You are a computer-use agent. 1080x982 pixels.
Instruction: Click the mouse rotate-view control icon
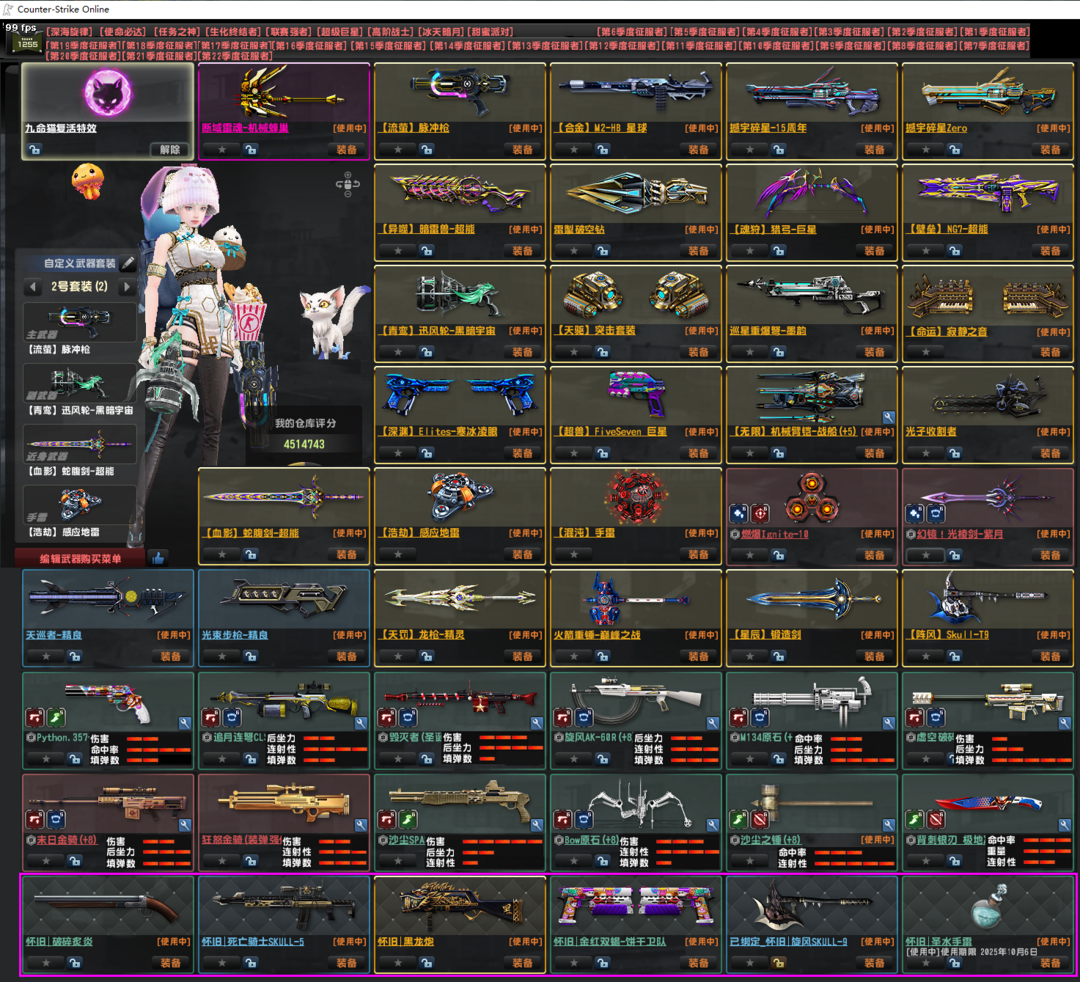[x=348, y=184]
